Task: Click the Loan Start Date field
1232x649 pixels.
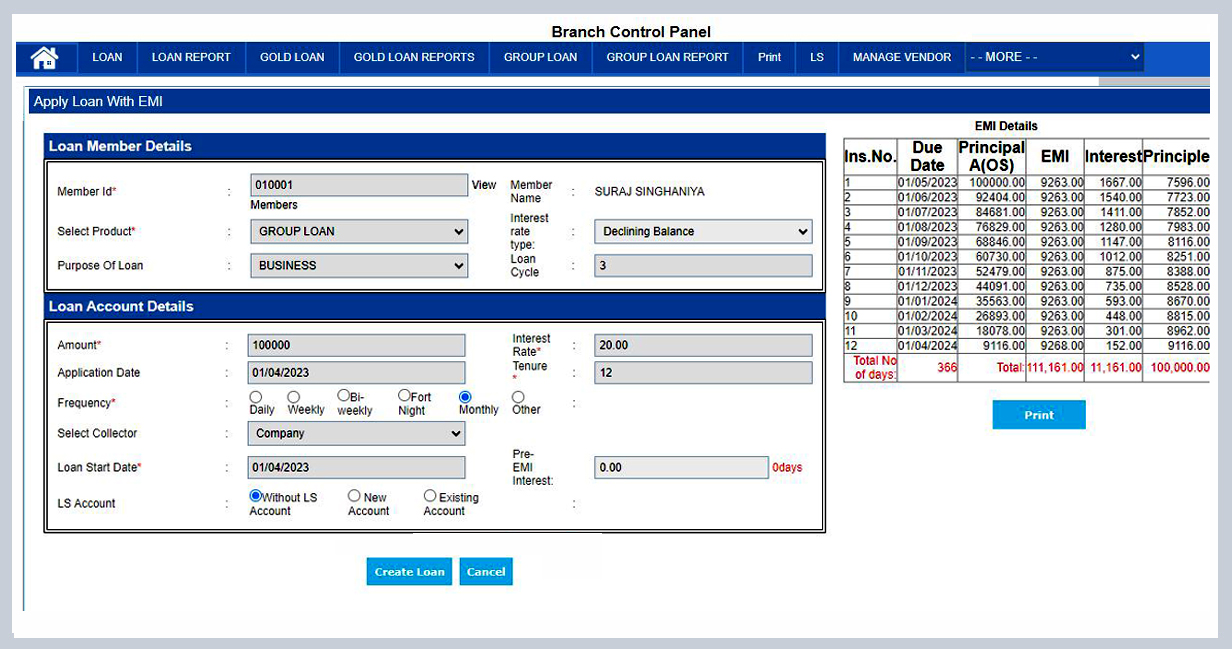Action: click(x=357, y=467)
